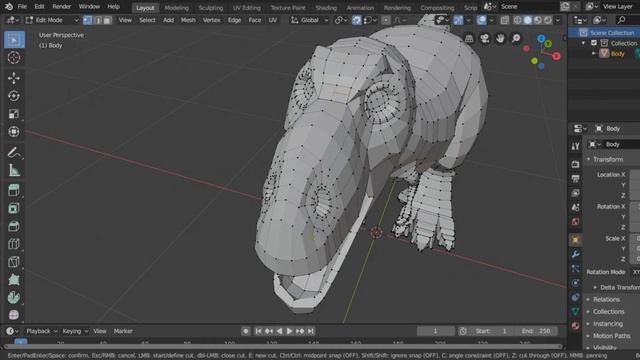Open Edit Mode dropdown

click(52, 20)
